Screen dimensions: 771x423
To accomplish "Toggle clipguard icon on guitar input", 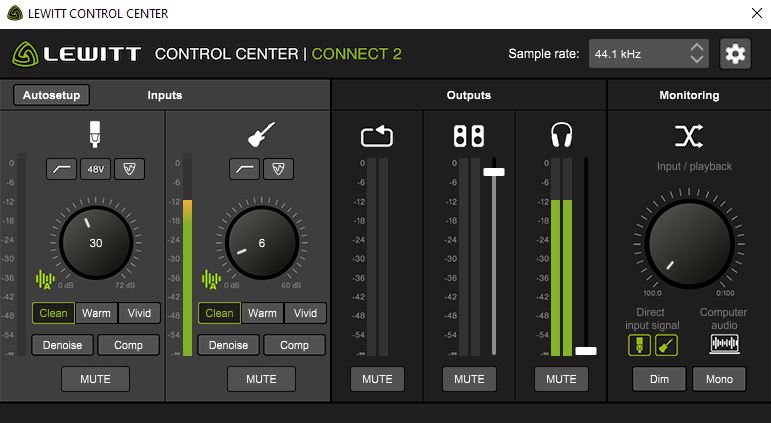I will point(278,169).
